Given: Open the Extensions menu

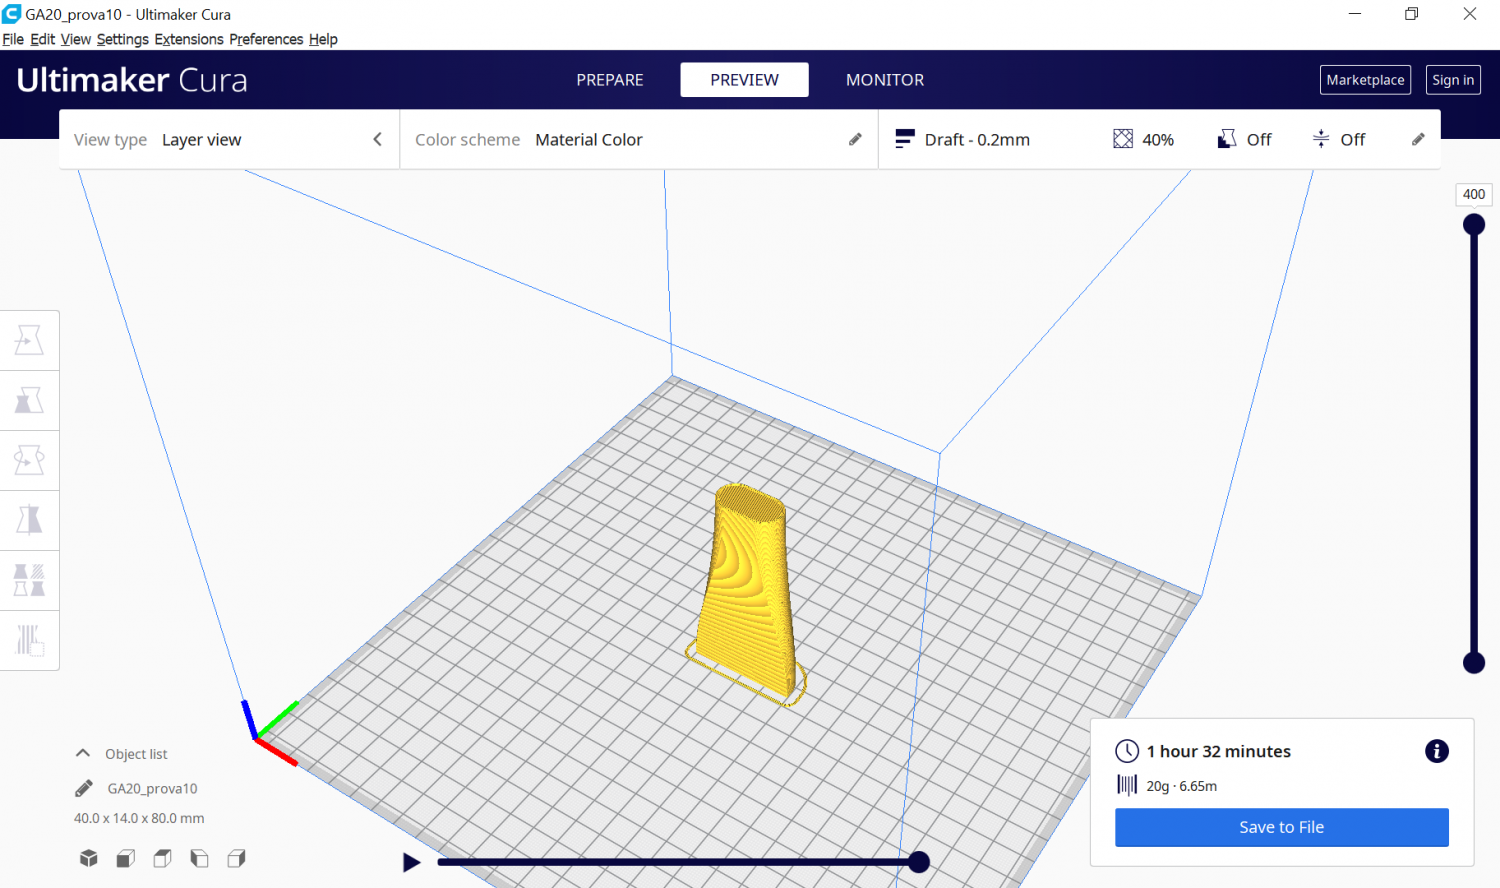Looking at the screenshot, I should click(189, 39).
